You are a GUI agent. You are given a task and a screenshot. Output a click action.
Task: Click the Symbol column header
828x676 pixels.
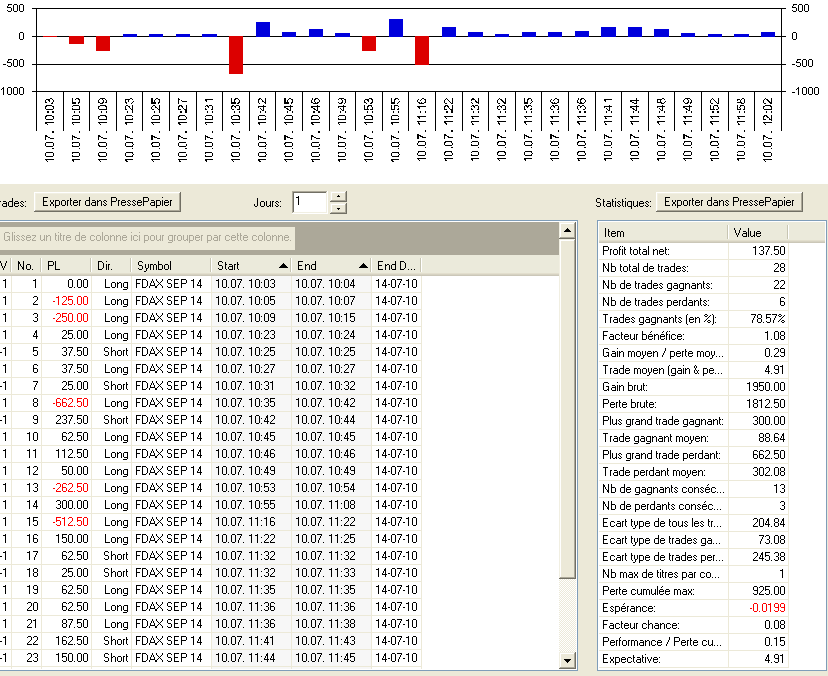[170, 266]
